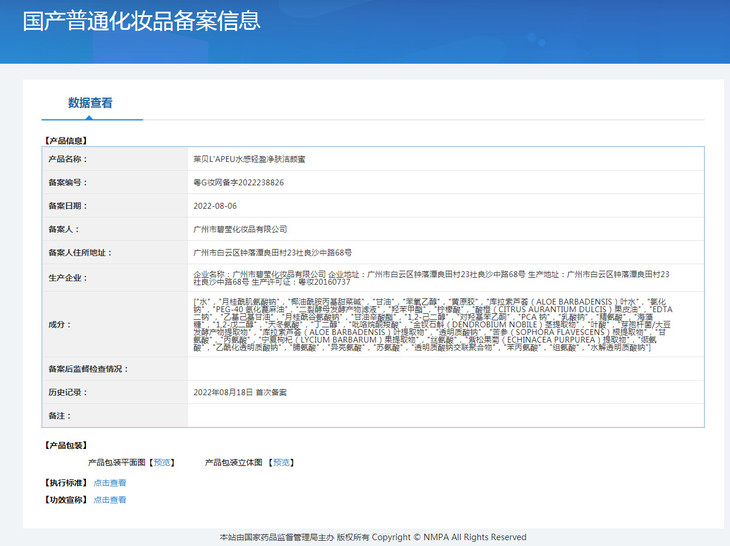Click 预览 link for 产品包装平面图
Screen dimensions: 730x546
click(162, 463)
